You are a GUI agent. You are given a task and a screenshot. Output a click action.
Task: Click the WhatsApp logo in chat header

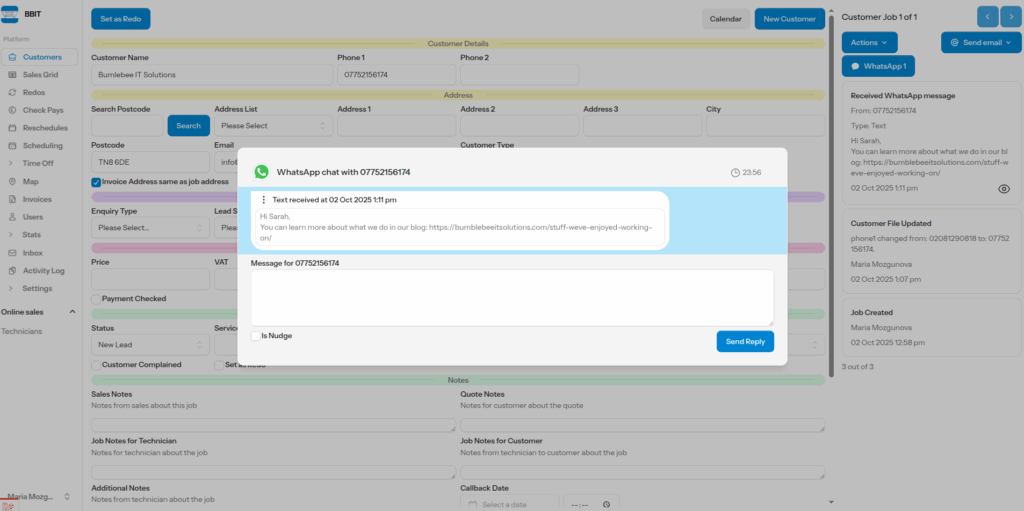click(262, 172)
